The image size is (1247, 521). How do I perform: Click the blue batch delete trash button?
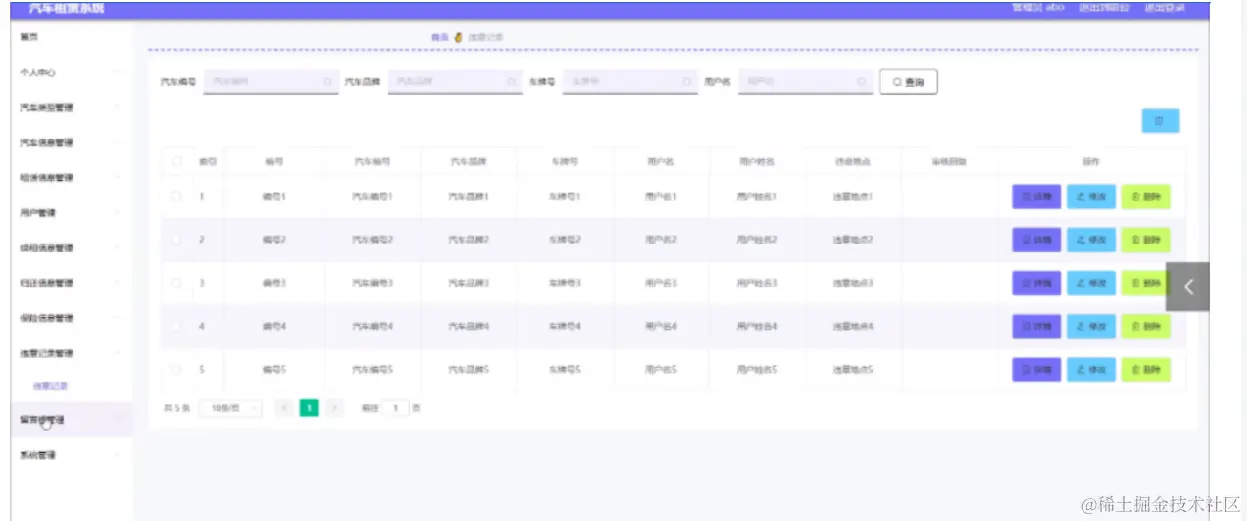coord(1160,121)
